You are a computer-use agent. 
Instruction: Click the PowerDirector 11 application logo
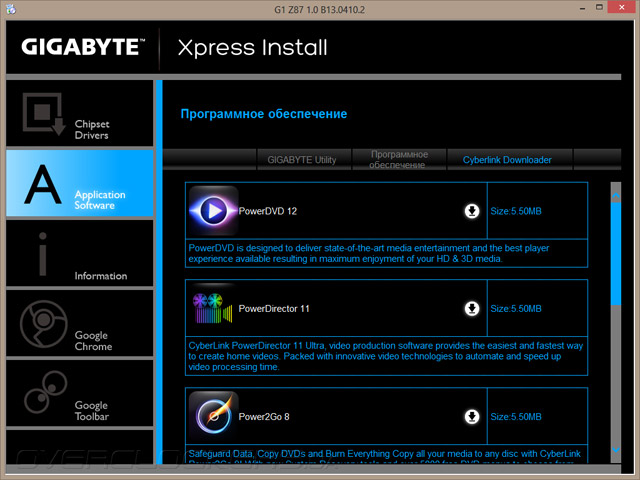click(x=212, y=309)
